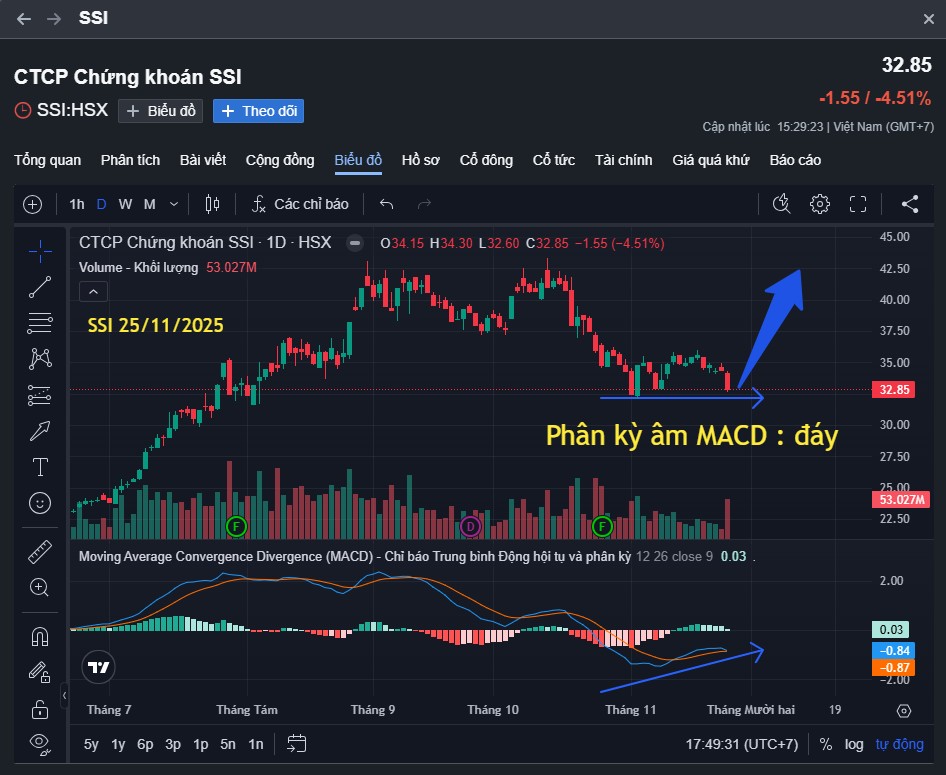
Task: Go forward with the right arrow
Action: [54, 19]
